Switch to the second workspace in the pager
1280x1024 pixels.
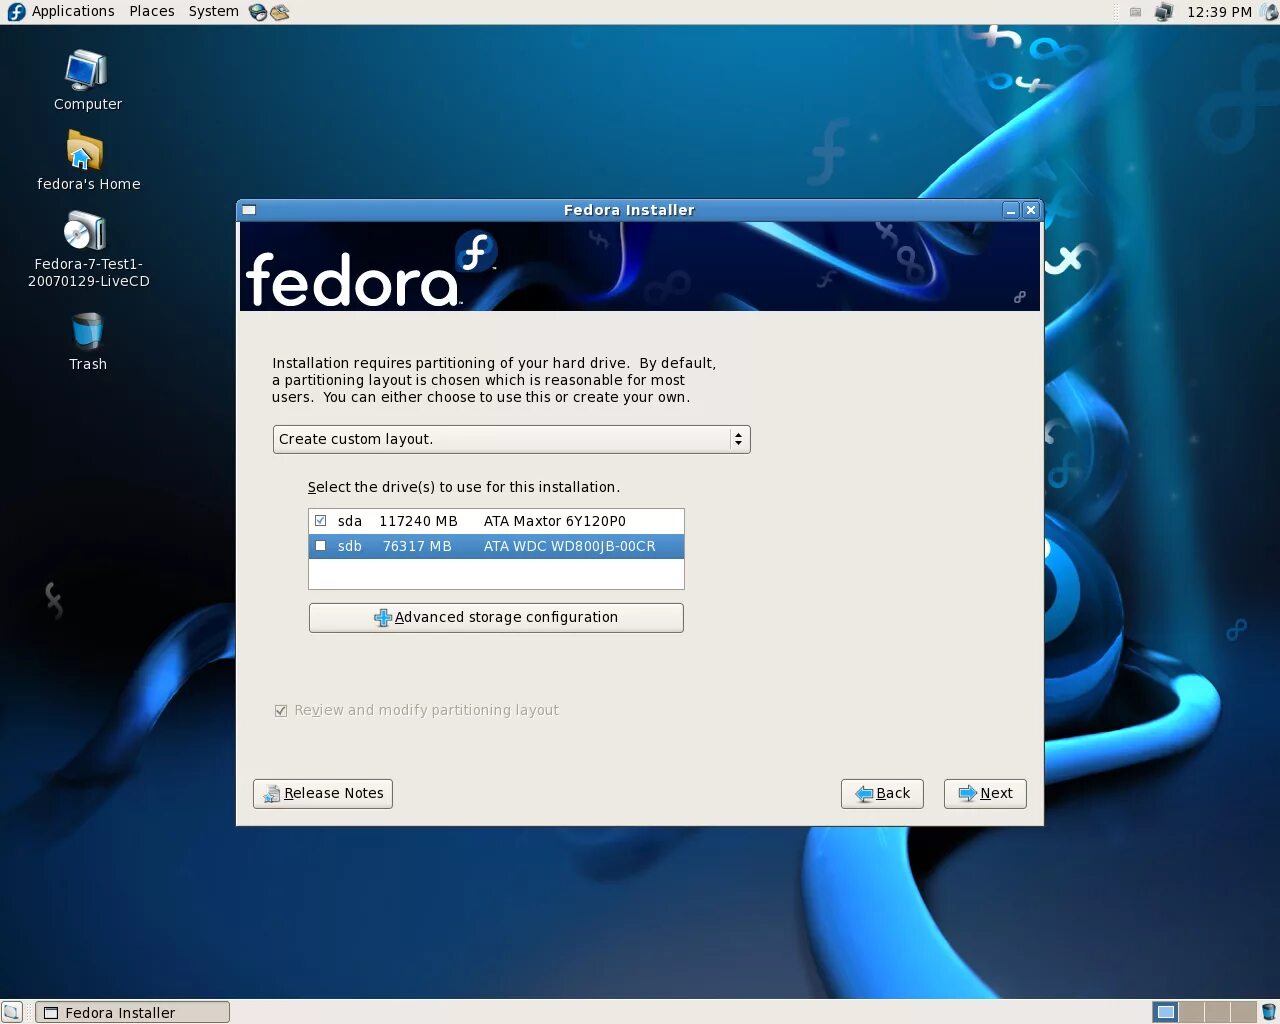[1191, 1012]
